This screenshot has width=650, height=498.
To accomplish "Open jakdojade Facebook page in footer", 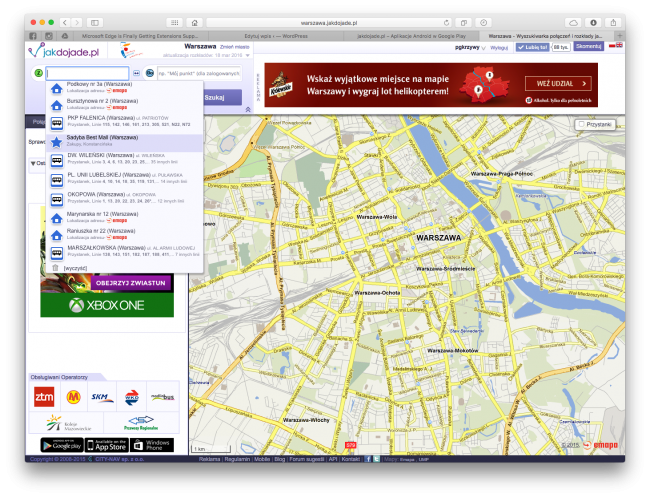I will (x=368, y=459).
